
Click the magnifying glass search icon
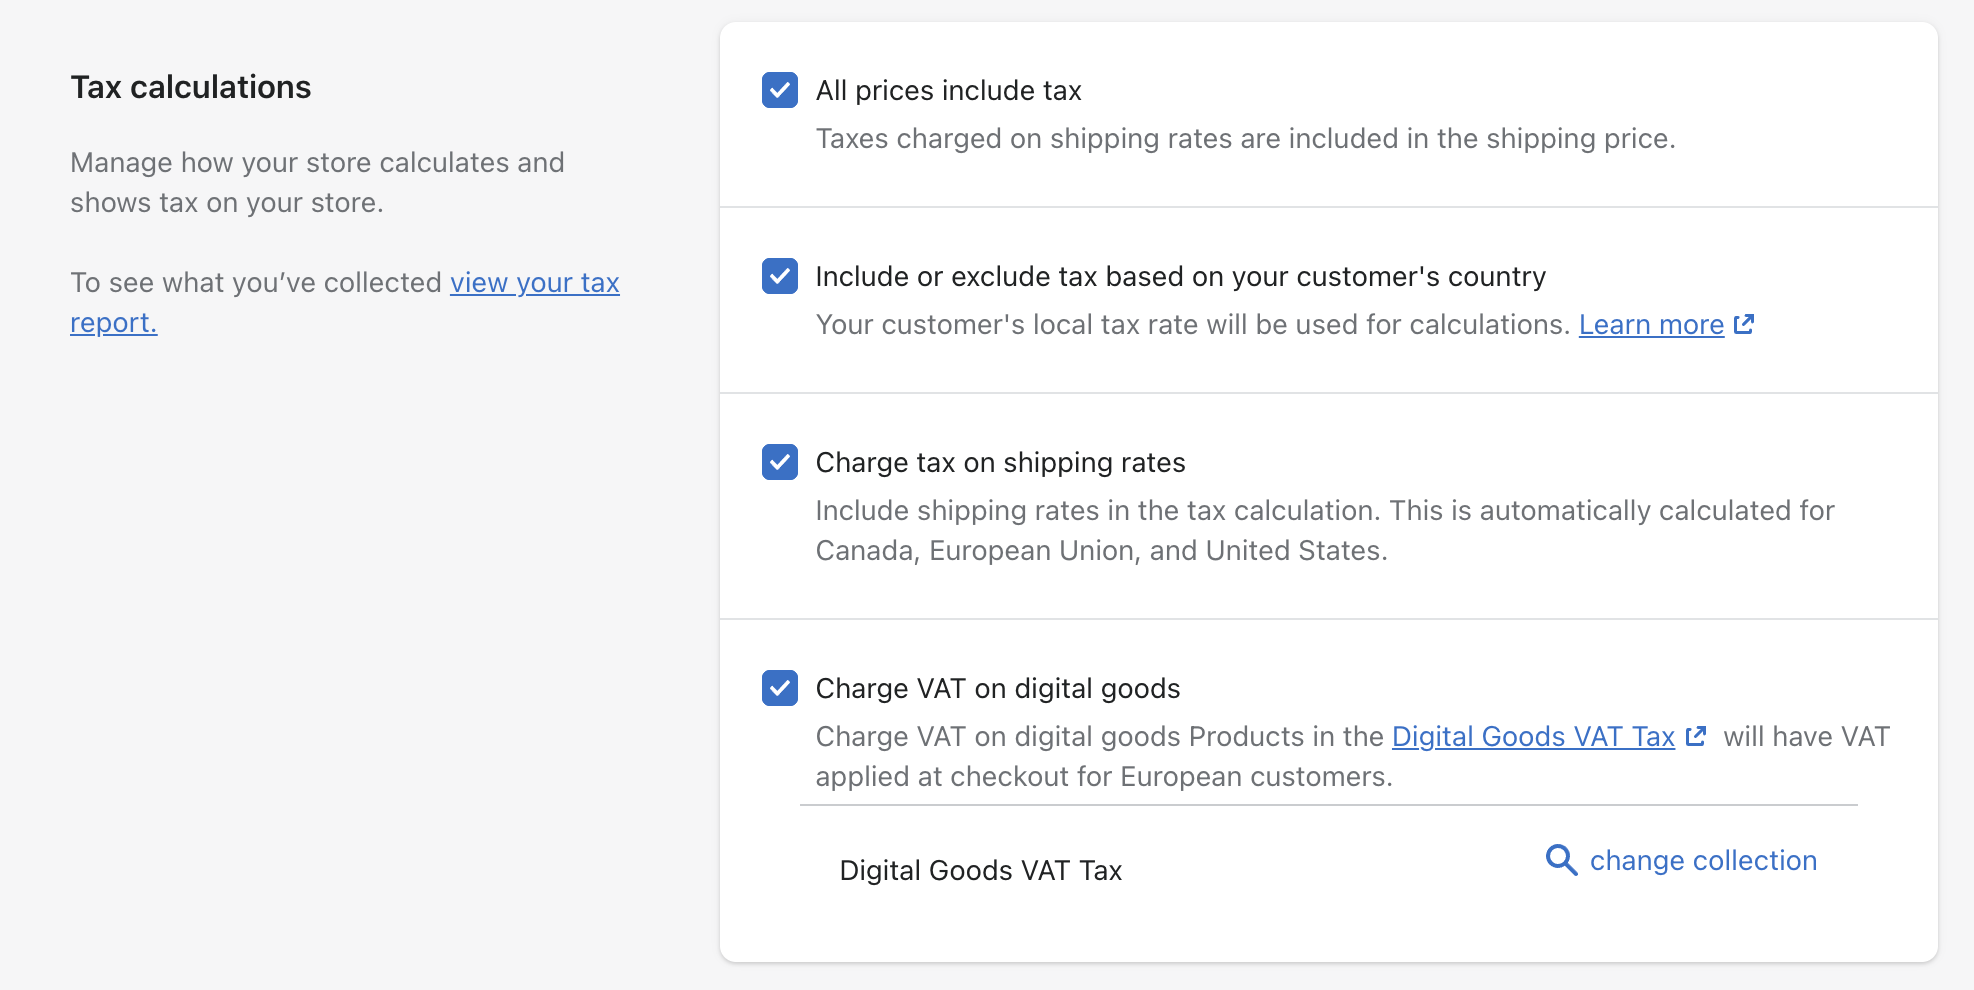click(1561, 860)
